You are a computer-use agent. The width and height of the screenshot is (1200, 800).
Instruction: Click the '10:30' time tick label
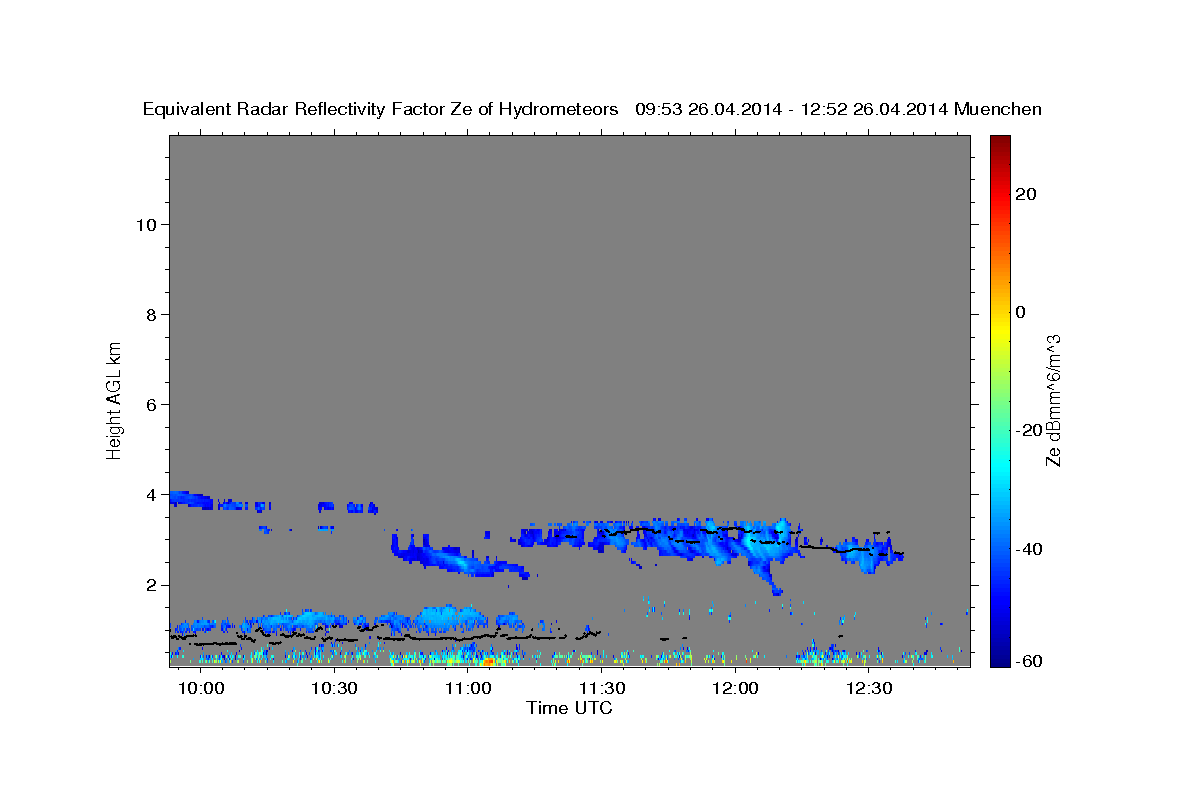tap(334, 689)
